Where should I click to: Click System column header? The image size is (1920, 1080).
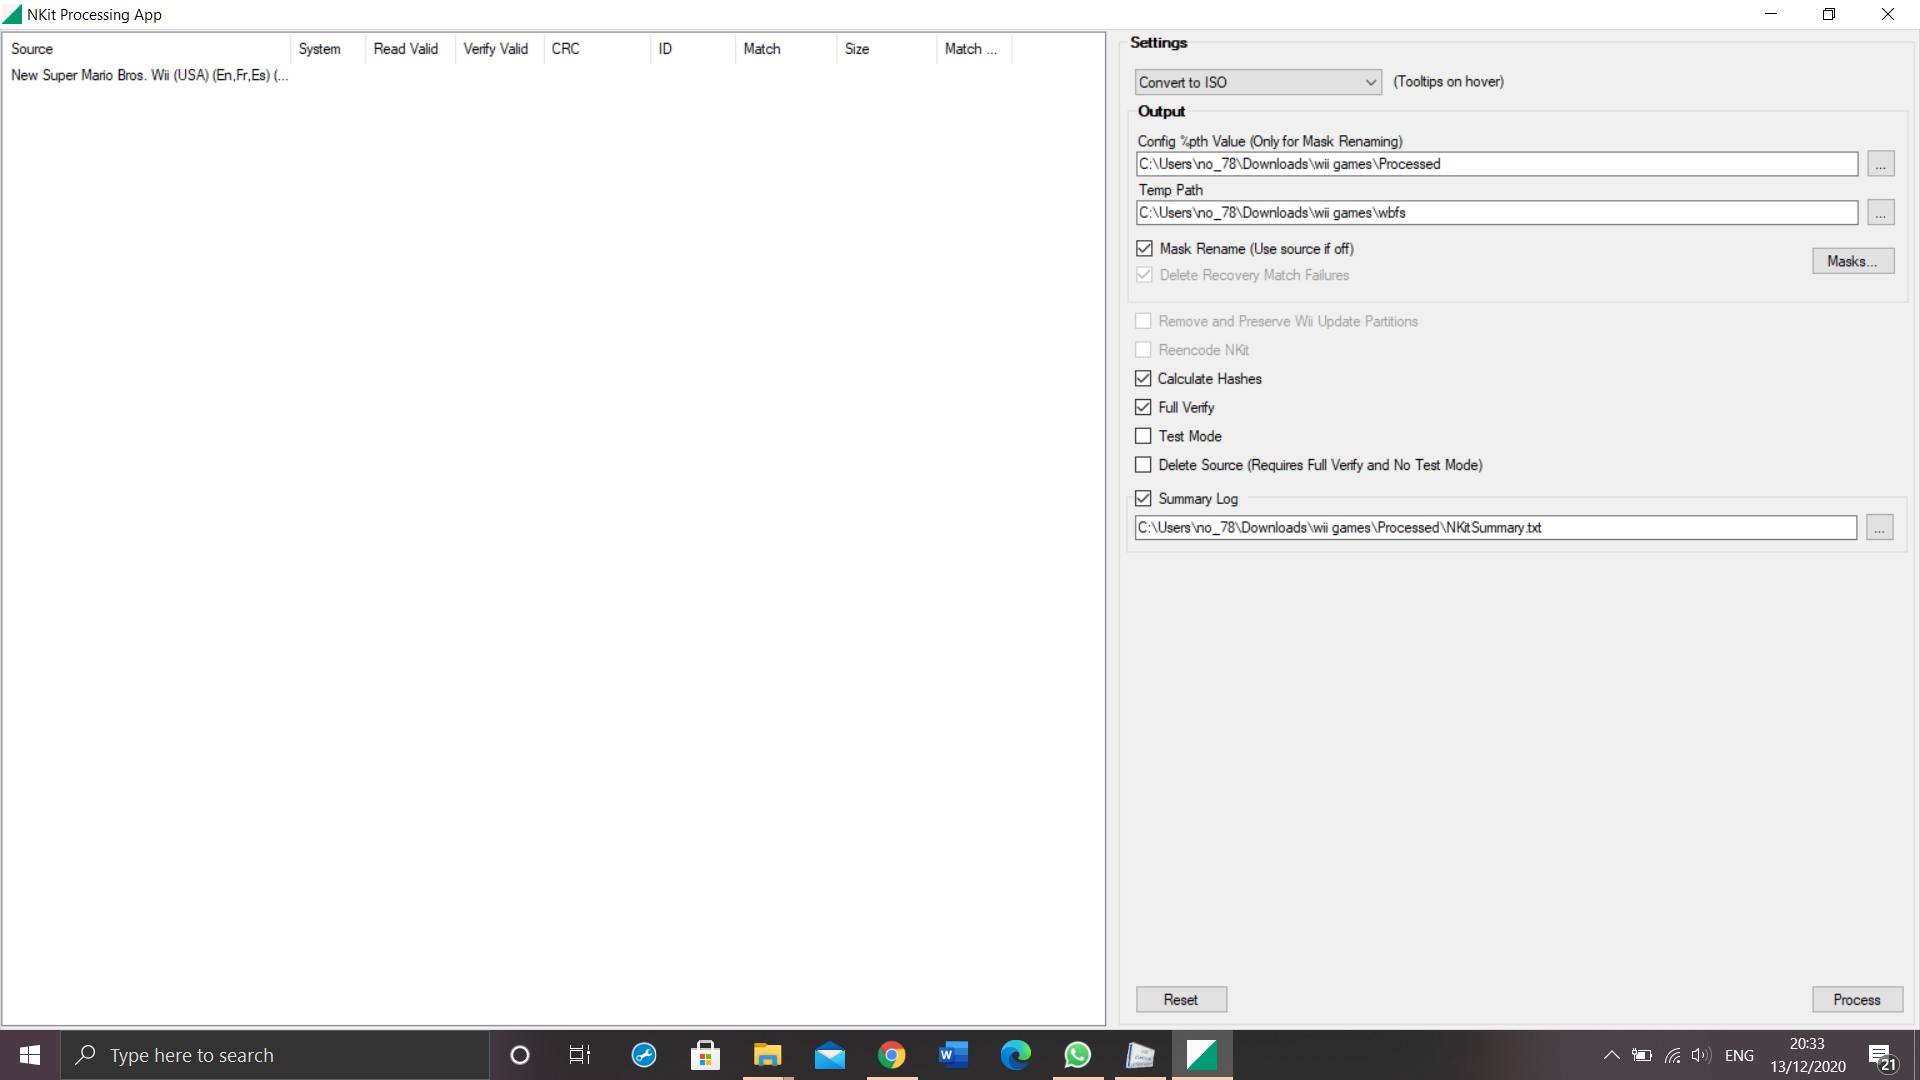(x=327, y=49)
